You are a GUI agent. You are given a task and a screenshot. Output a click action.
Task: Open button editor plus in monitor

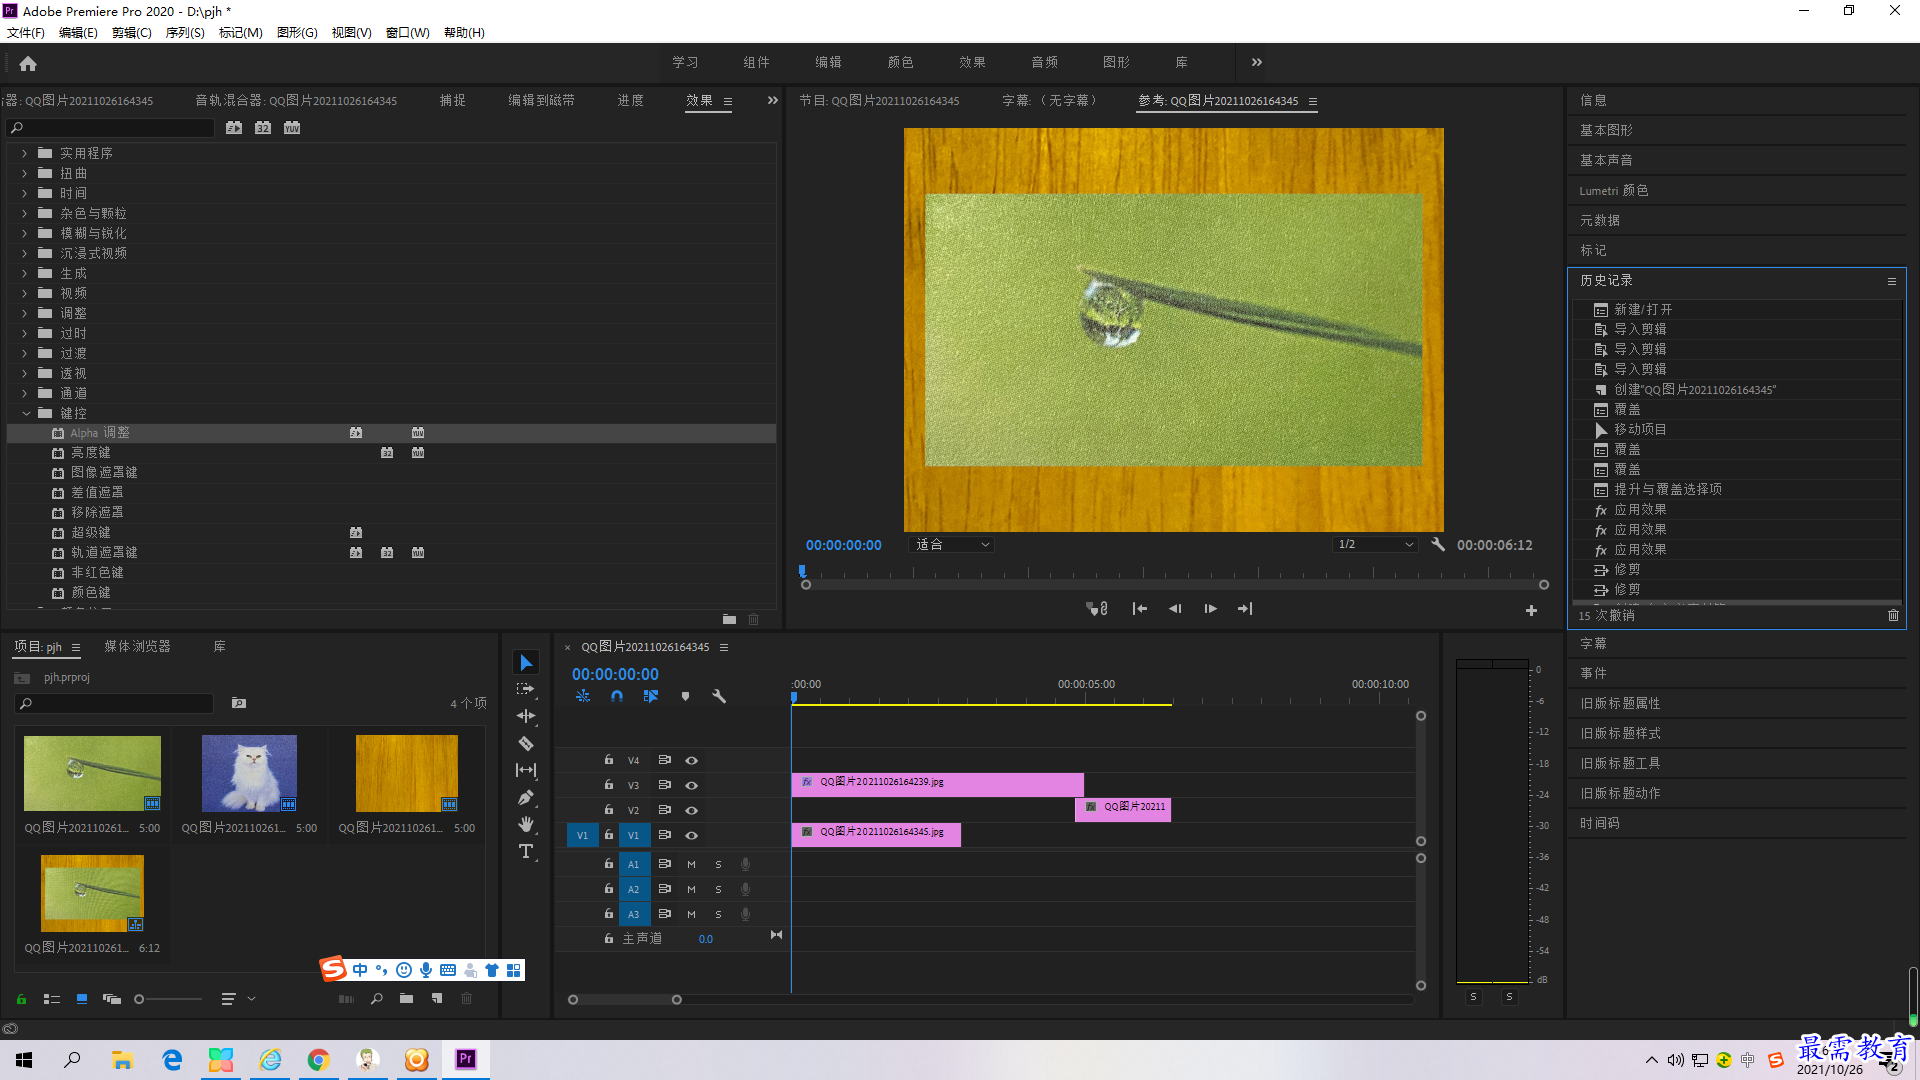tap(1531, 610)
